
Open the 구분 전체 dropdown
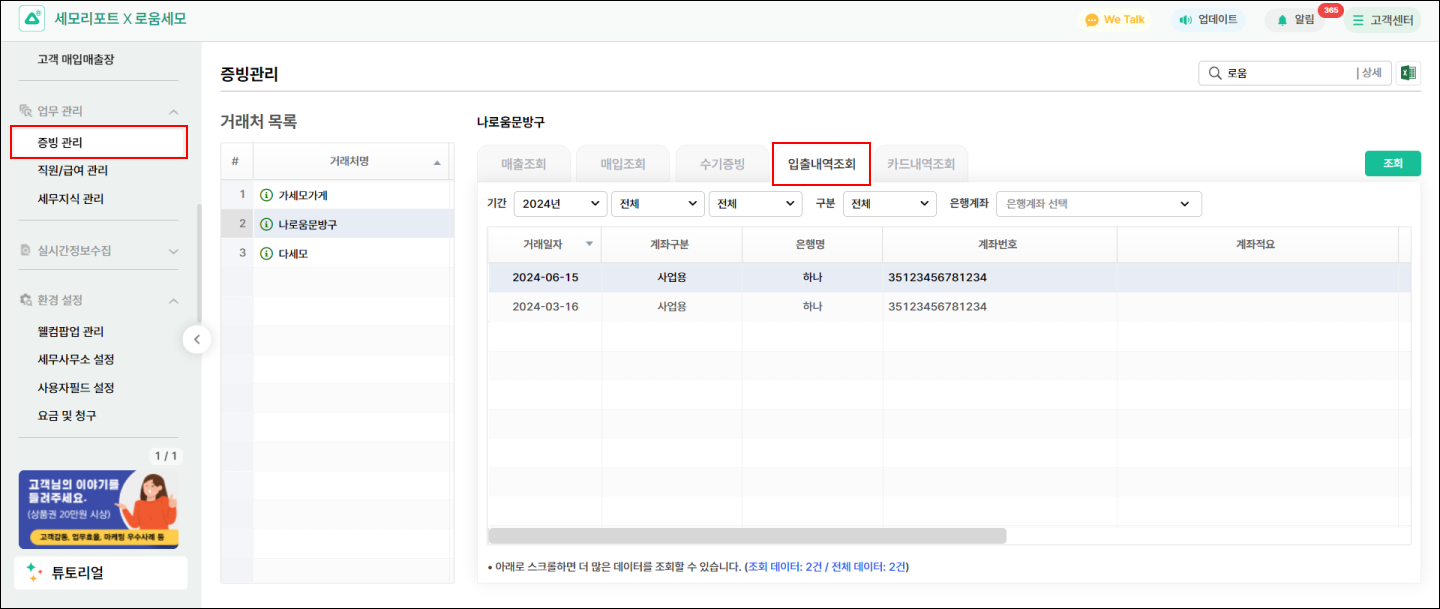coord(889,204)
